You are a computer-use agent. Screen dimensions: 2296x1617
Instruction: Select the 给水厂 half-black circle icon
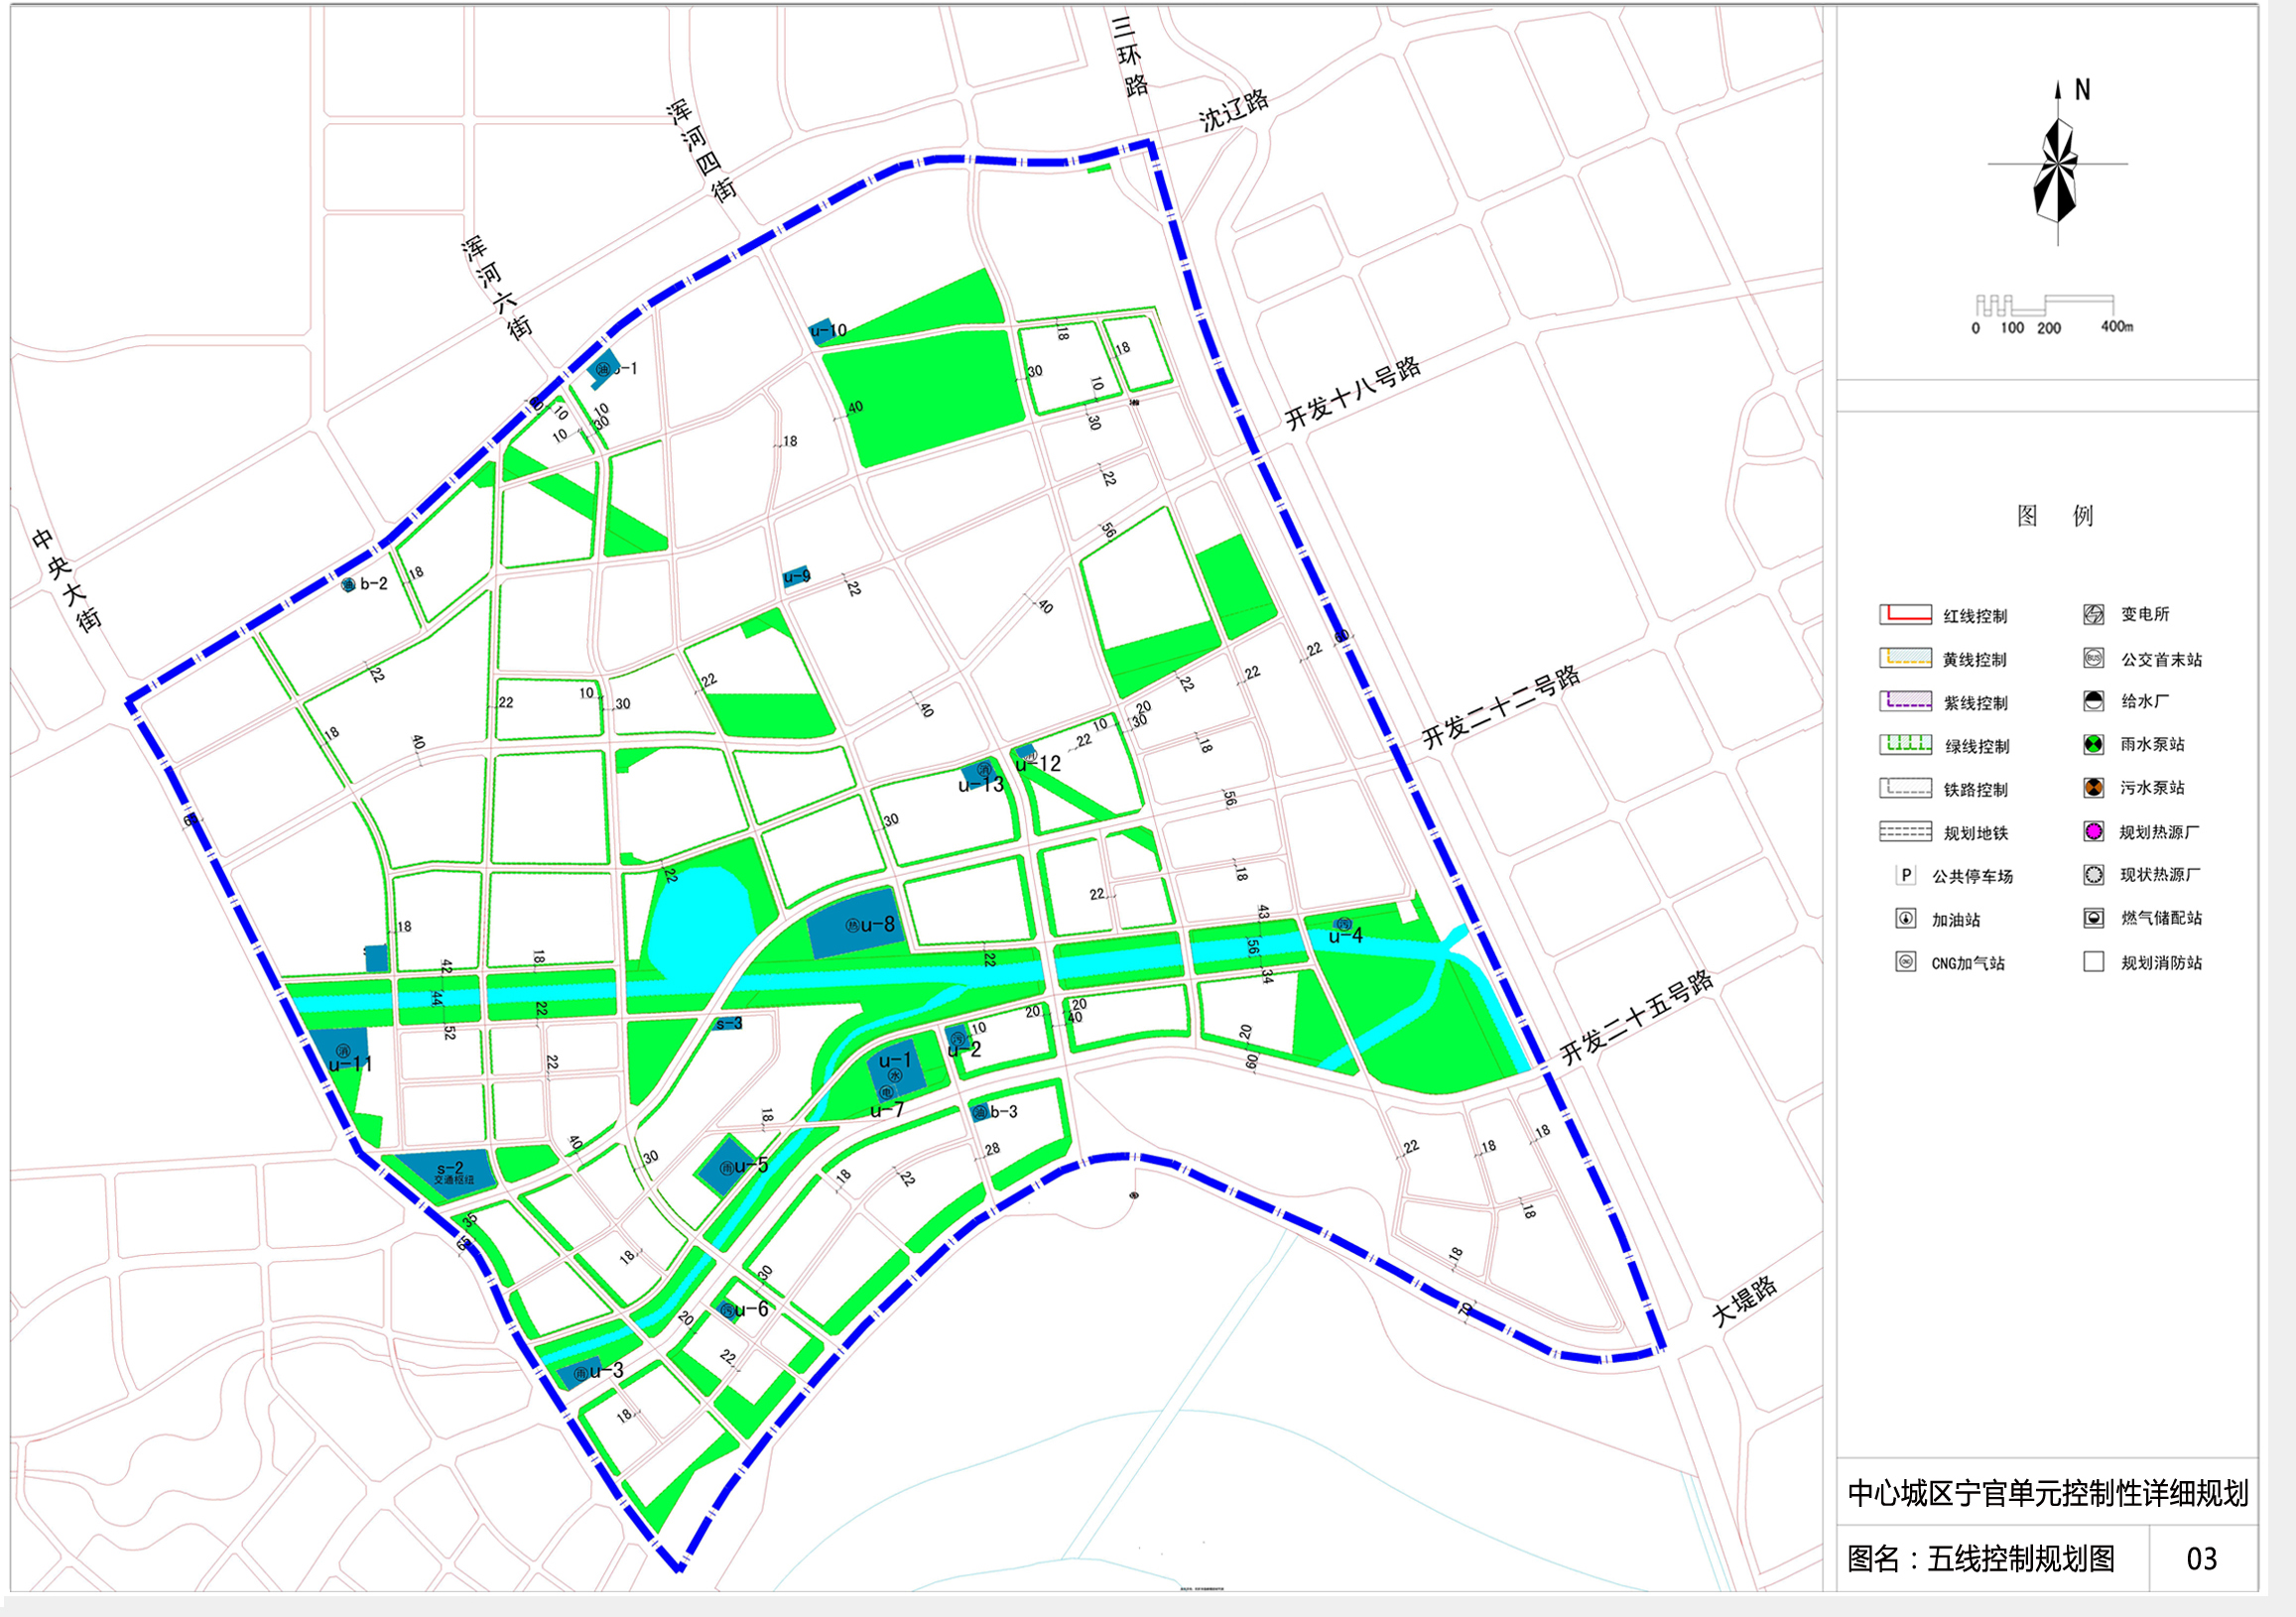2093,701
